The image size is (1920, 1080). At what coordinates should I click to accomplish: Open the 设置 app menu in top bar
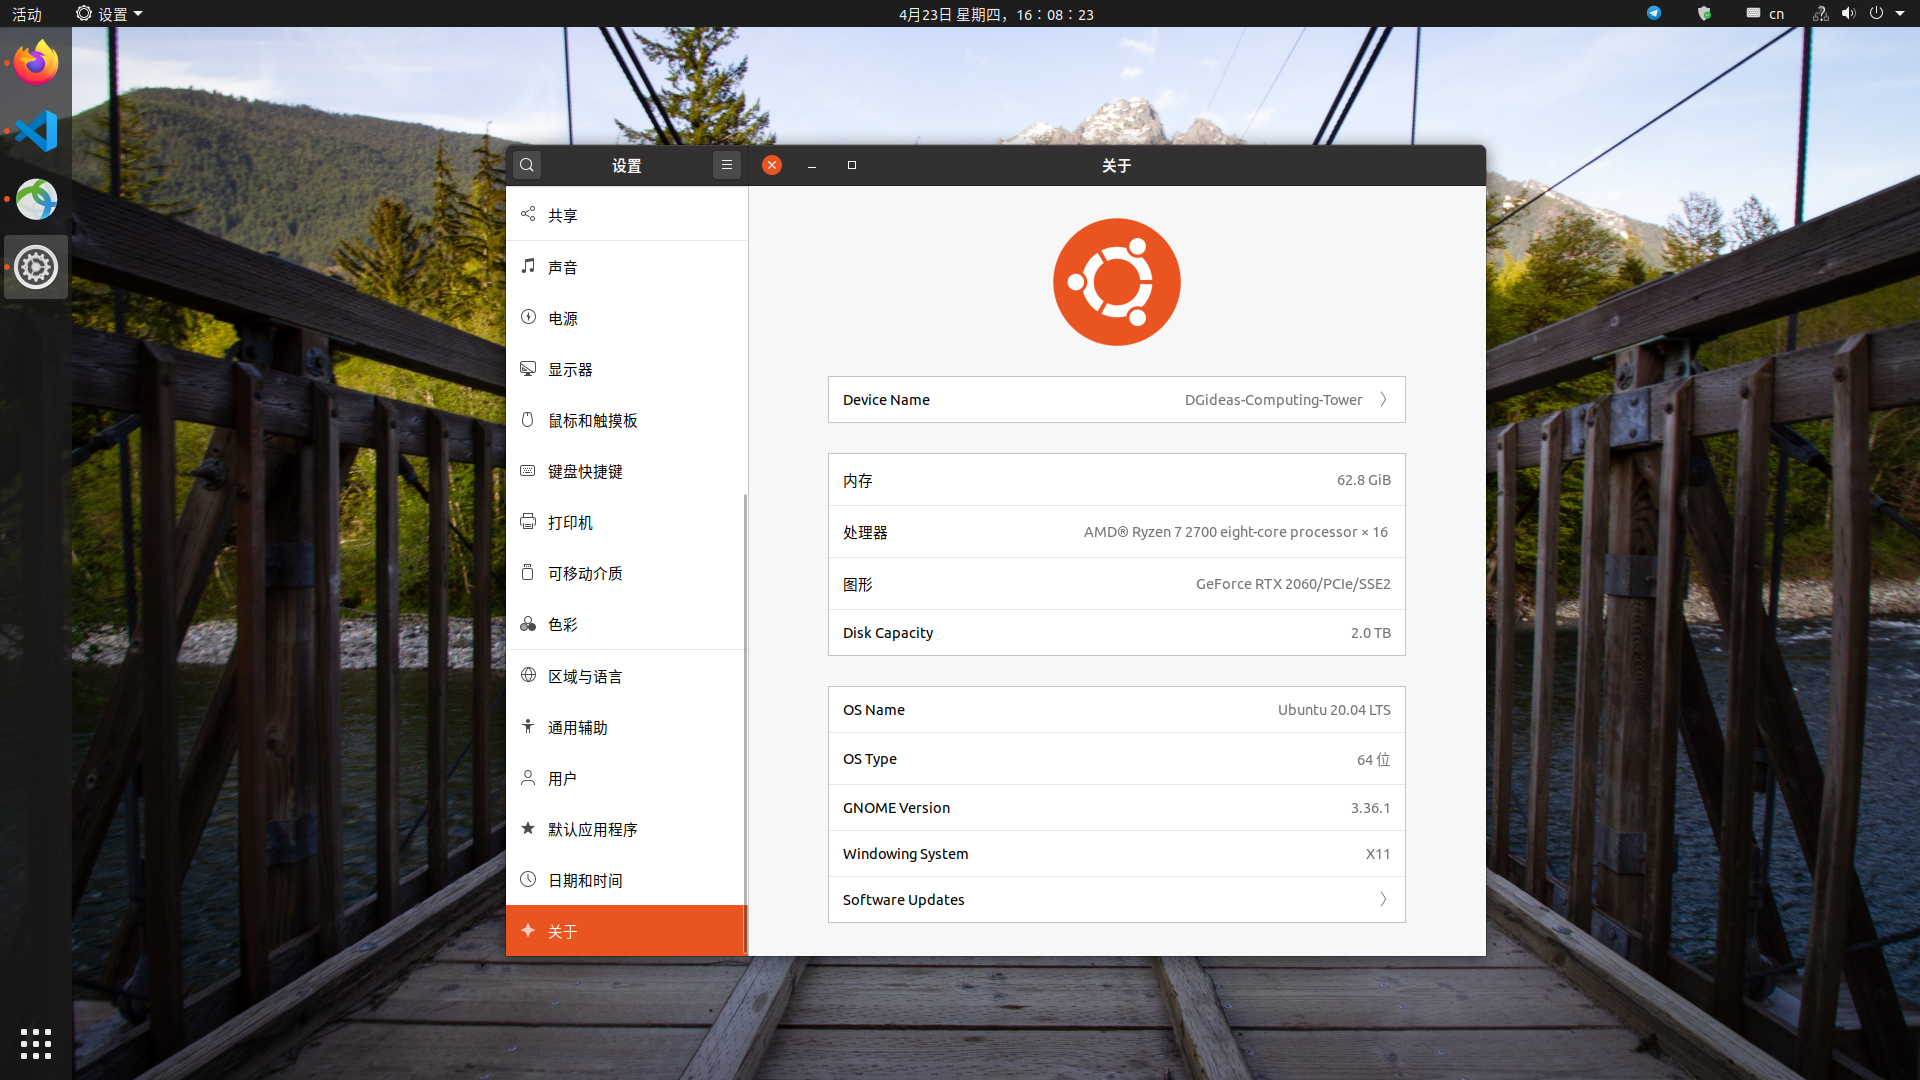[110, 13]
